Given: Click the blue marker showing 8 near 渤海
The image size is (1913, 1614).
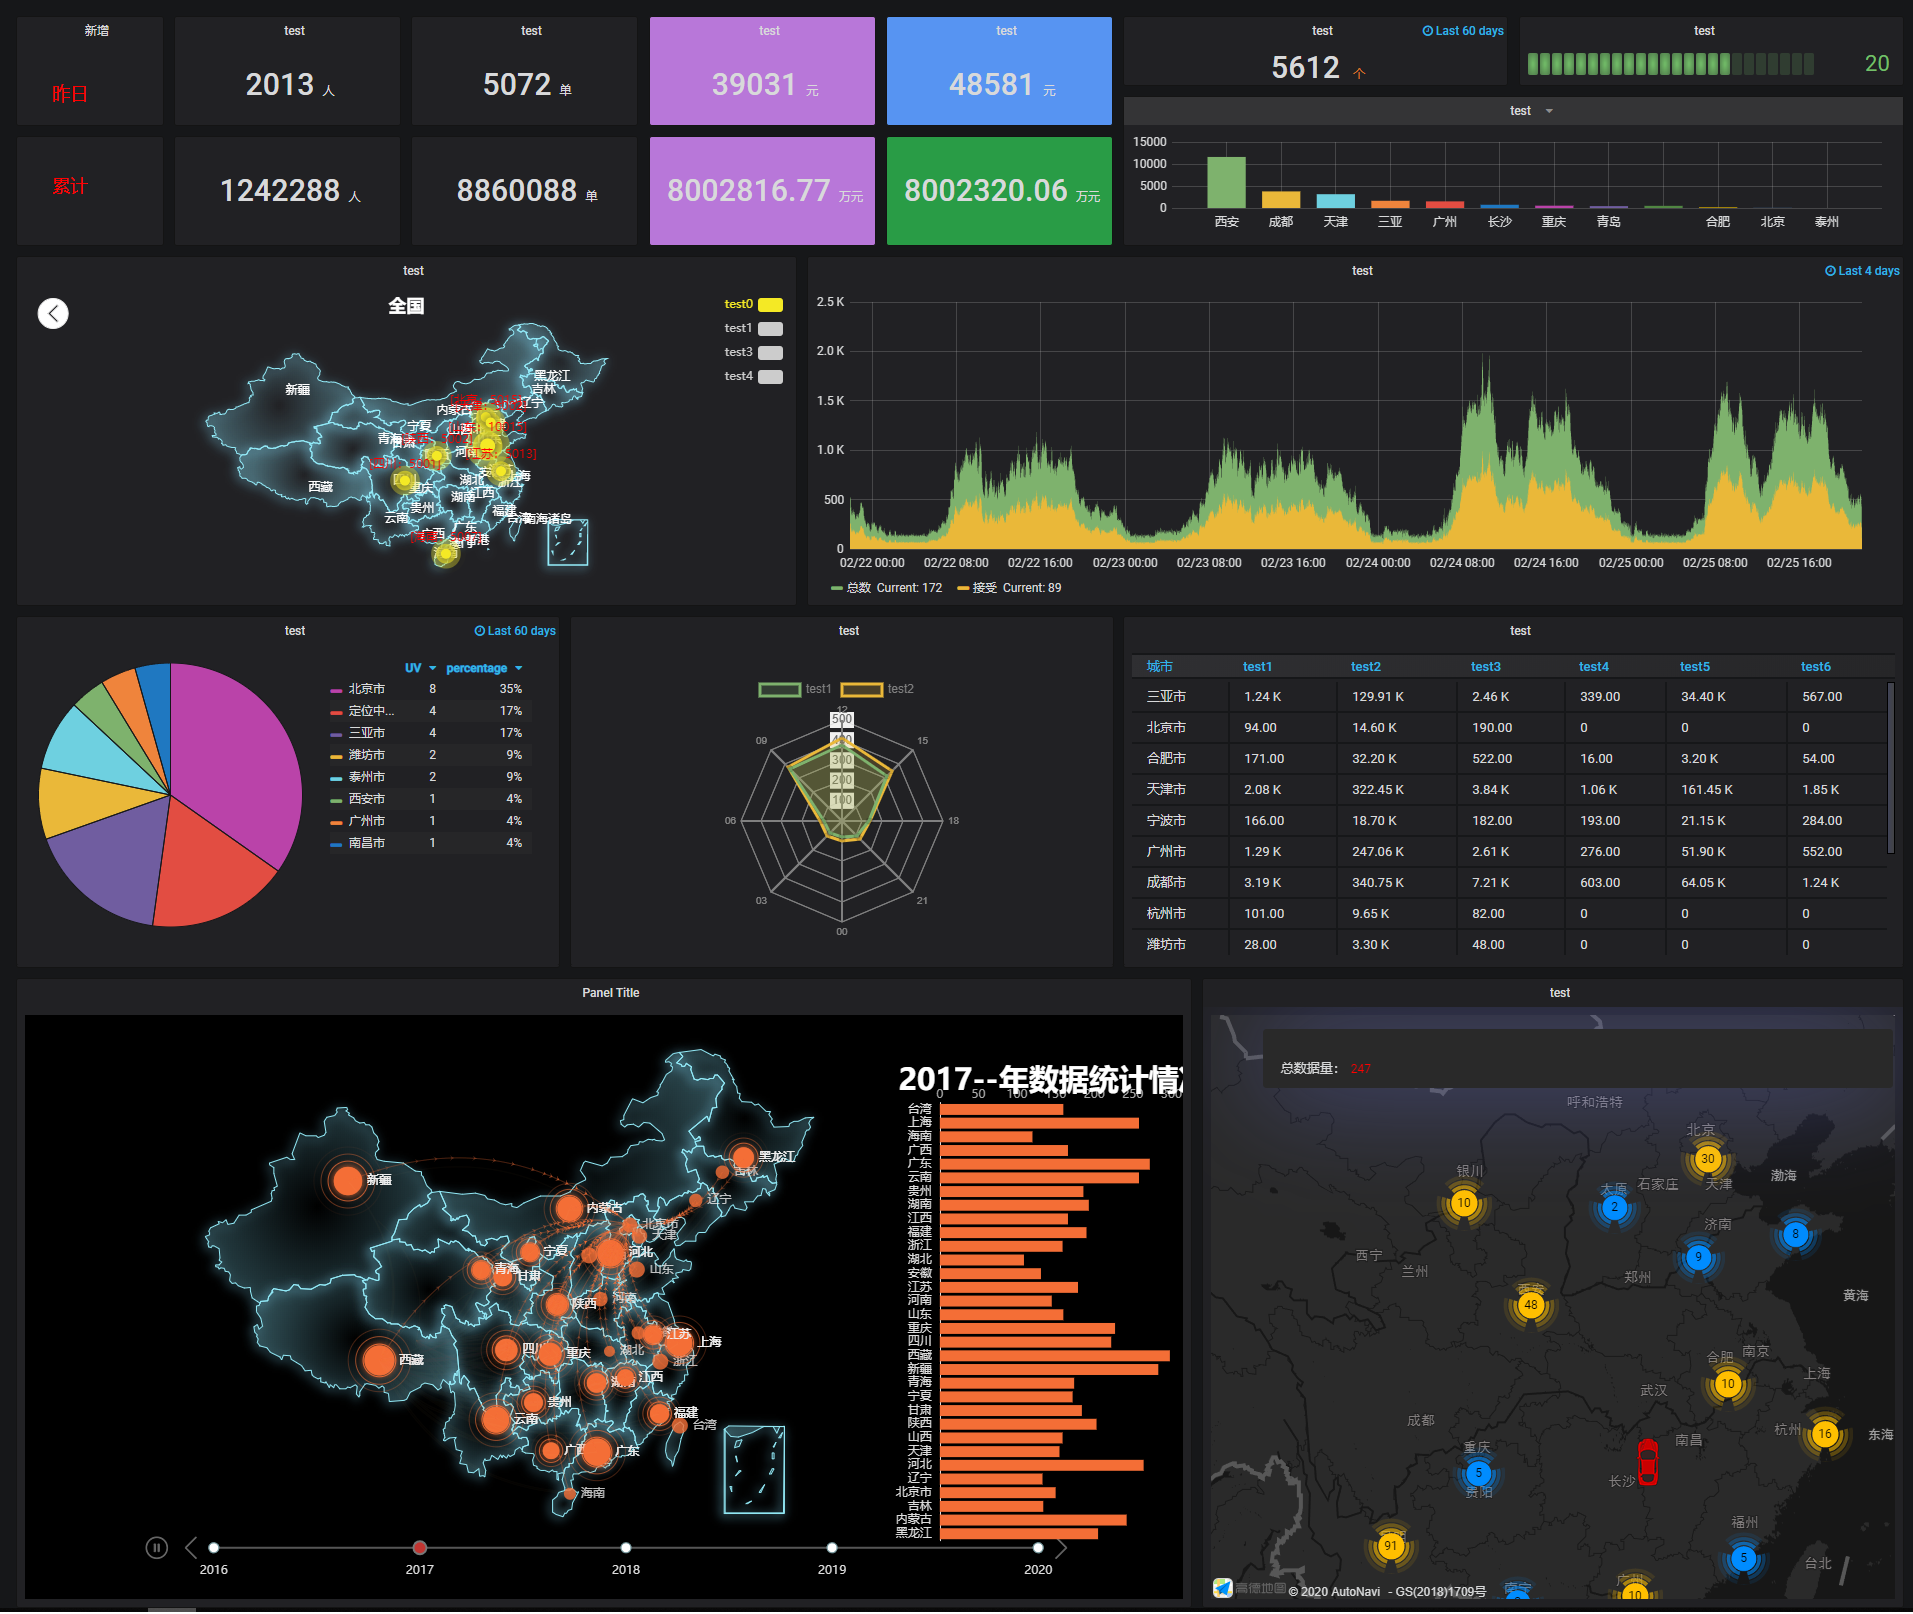Looking at the screenshot, I should click(1795, 1234).
